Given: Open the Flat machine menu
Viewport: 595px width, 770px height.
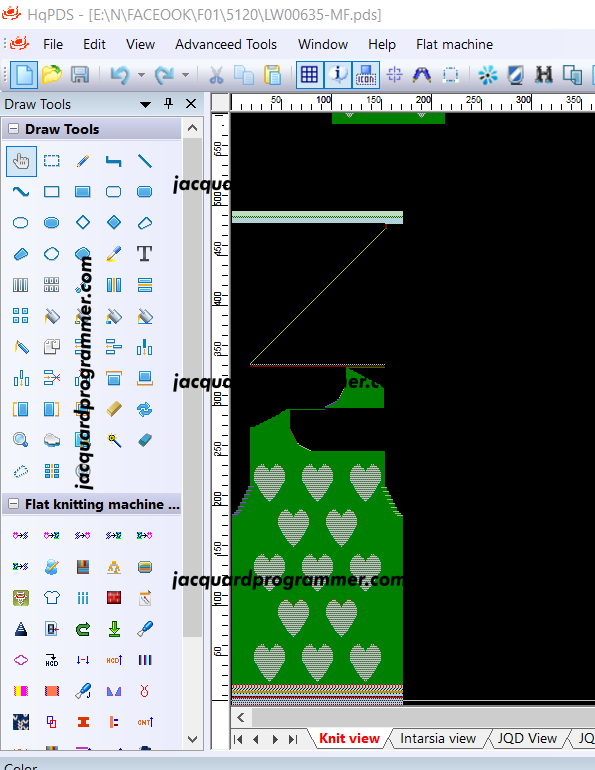Looking at the screenshot, I should (x=455, y=44).
